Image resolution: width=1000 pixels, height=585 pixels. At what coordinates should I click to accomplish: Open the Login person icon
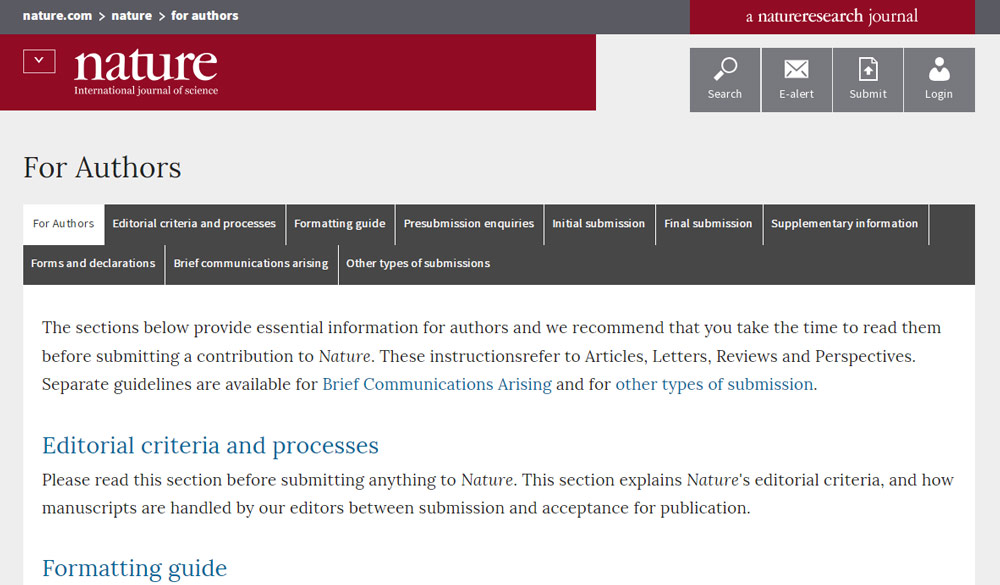938,70
